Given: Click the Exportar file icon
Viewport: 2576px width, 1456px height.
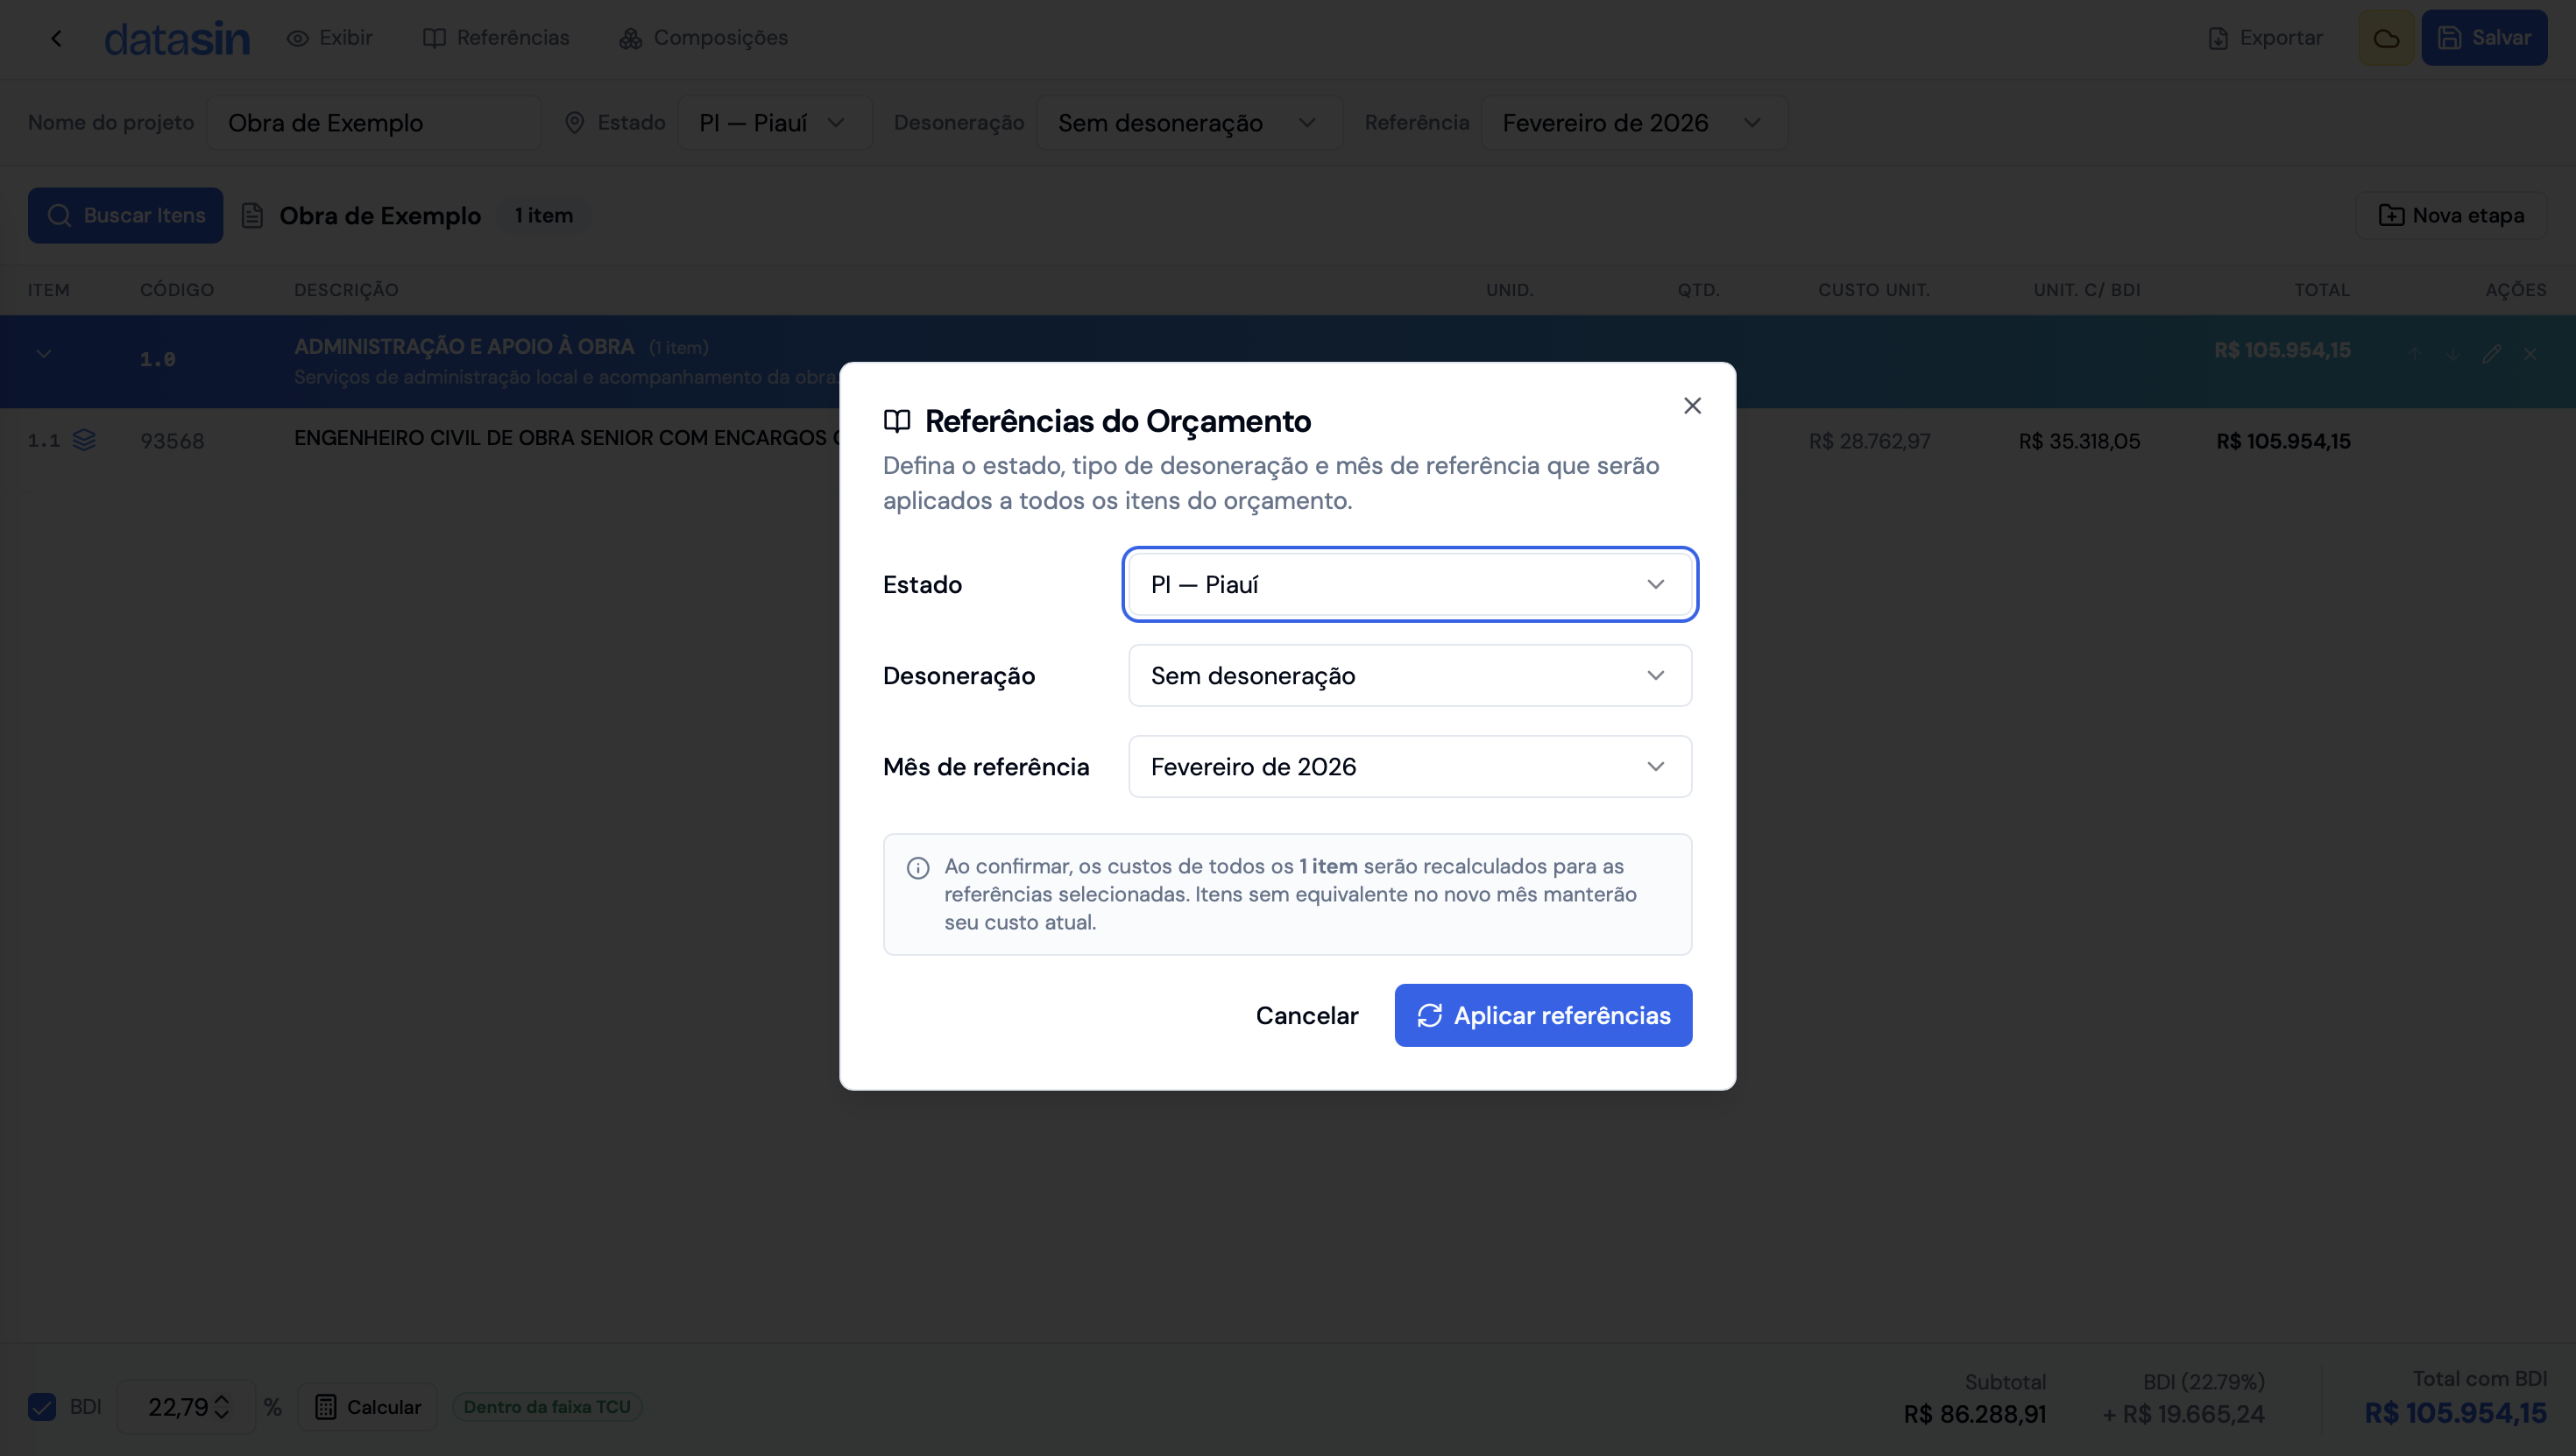Looking at the screenshot, I should click(x=2218, y=38).
